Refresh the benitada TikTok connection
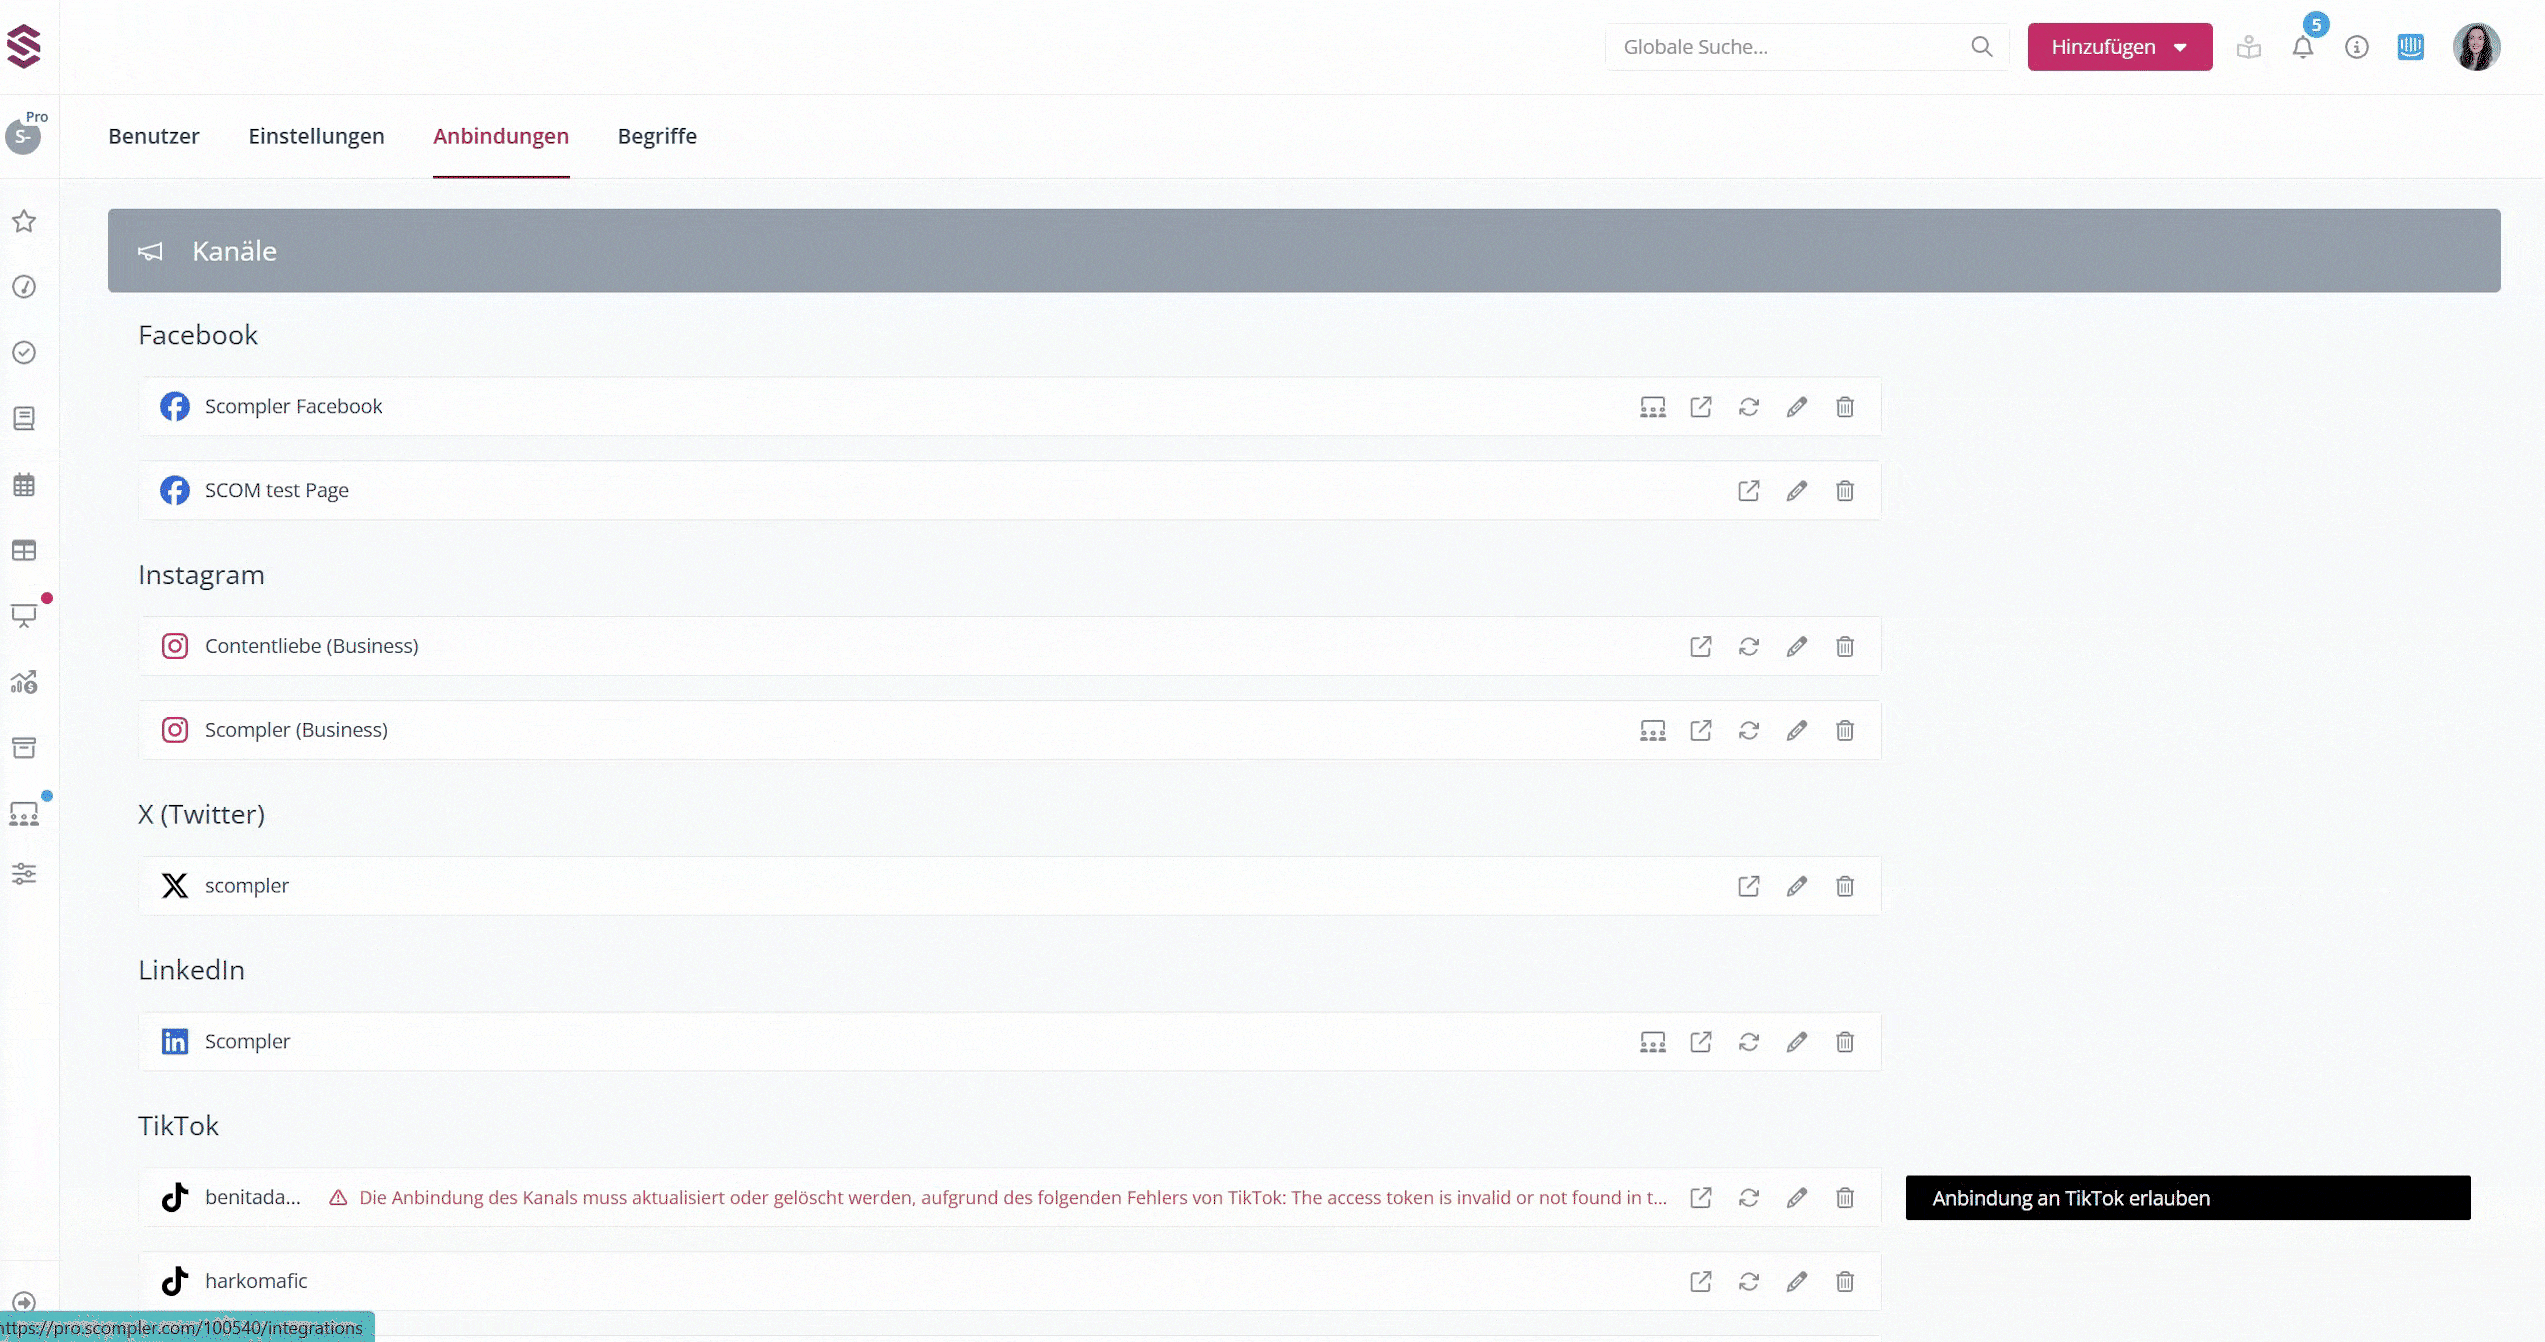The width and height of the screenshot is (2545, 1342). pos(1749,1198)
